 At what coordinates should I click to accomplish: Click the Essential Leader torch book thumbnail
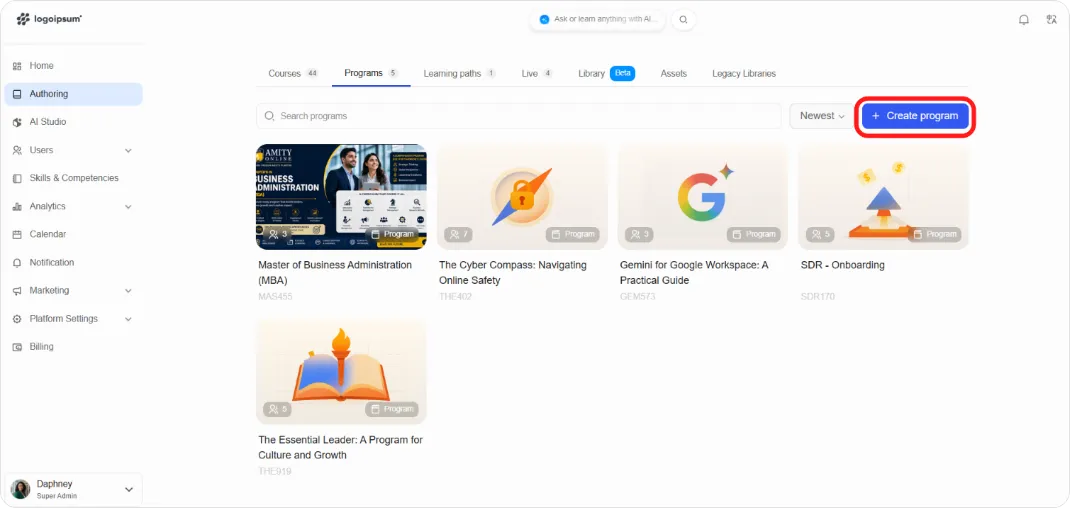coord(342,371)
